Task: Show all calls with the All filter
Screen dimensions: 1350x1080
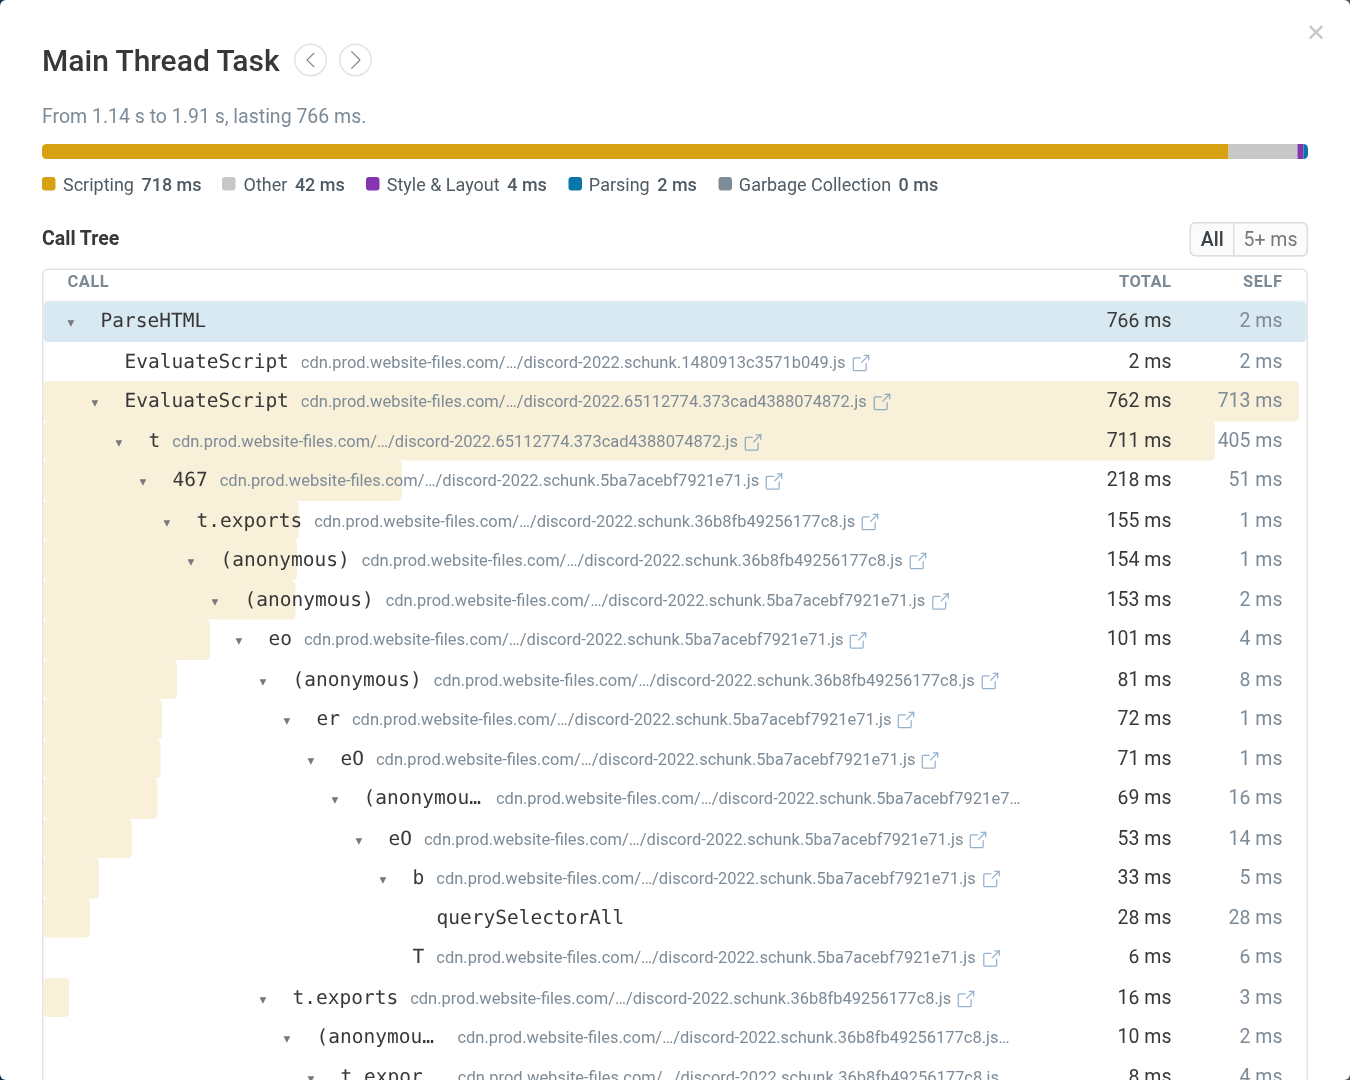Action: pos(1212,239)
